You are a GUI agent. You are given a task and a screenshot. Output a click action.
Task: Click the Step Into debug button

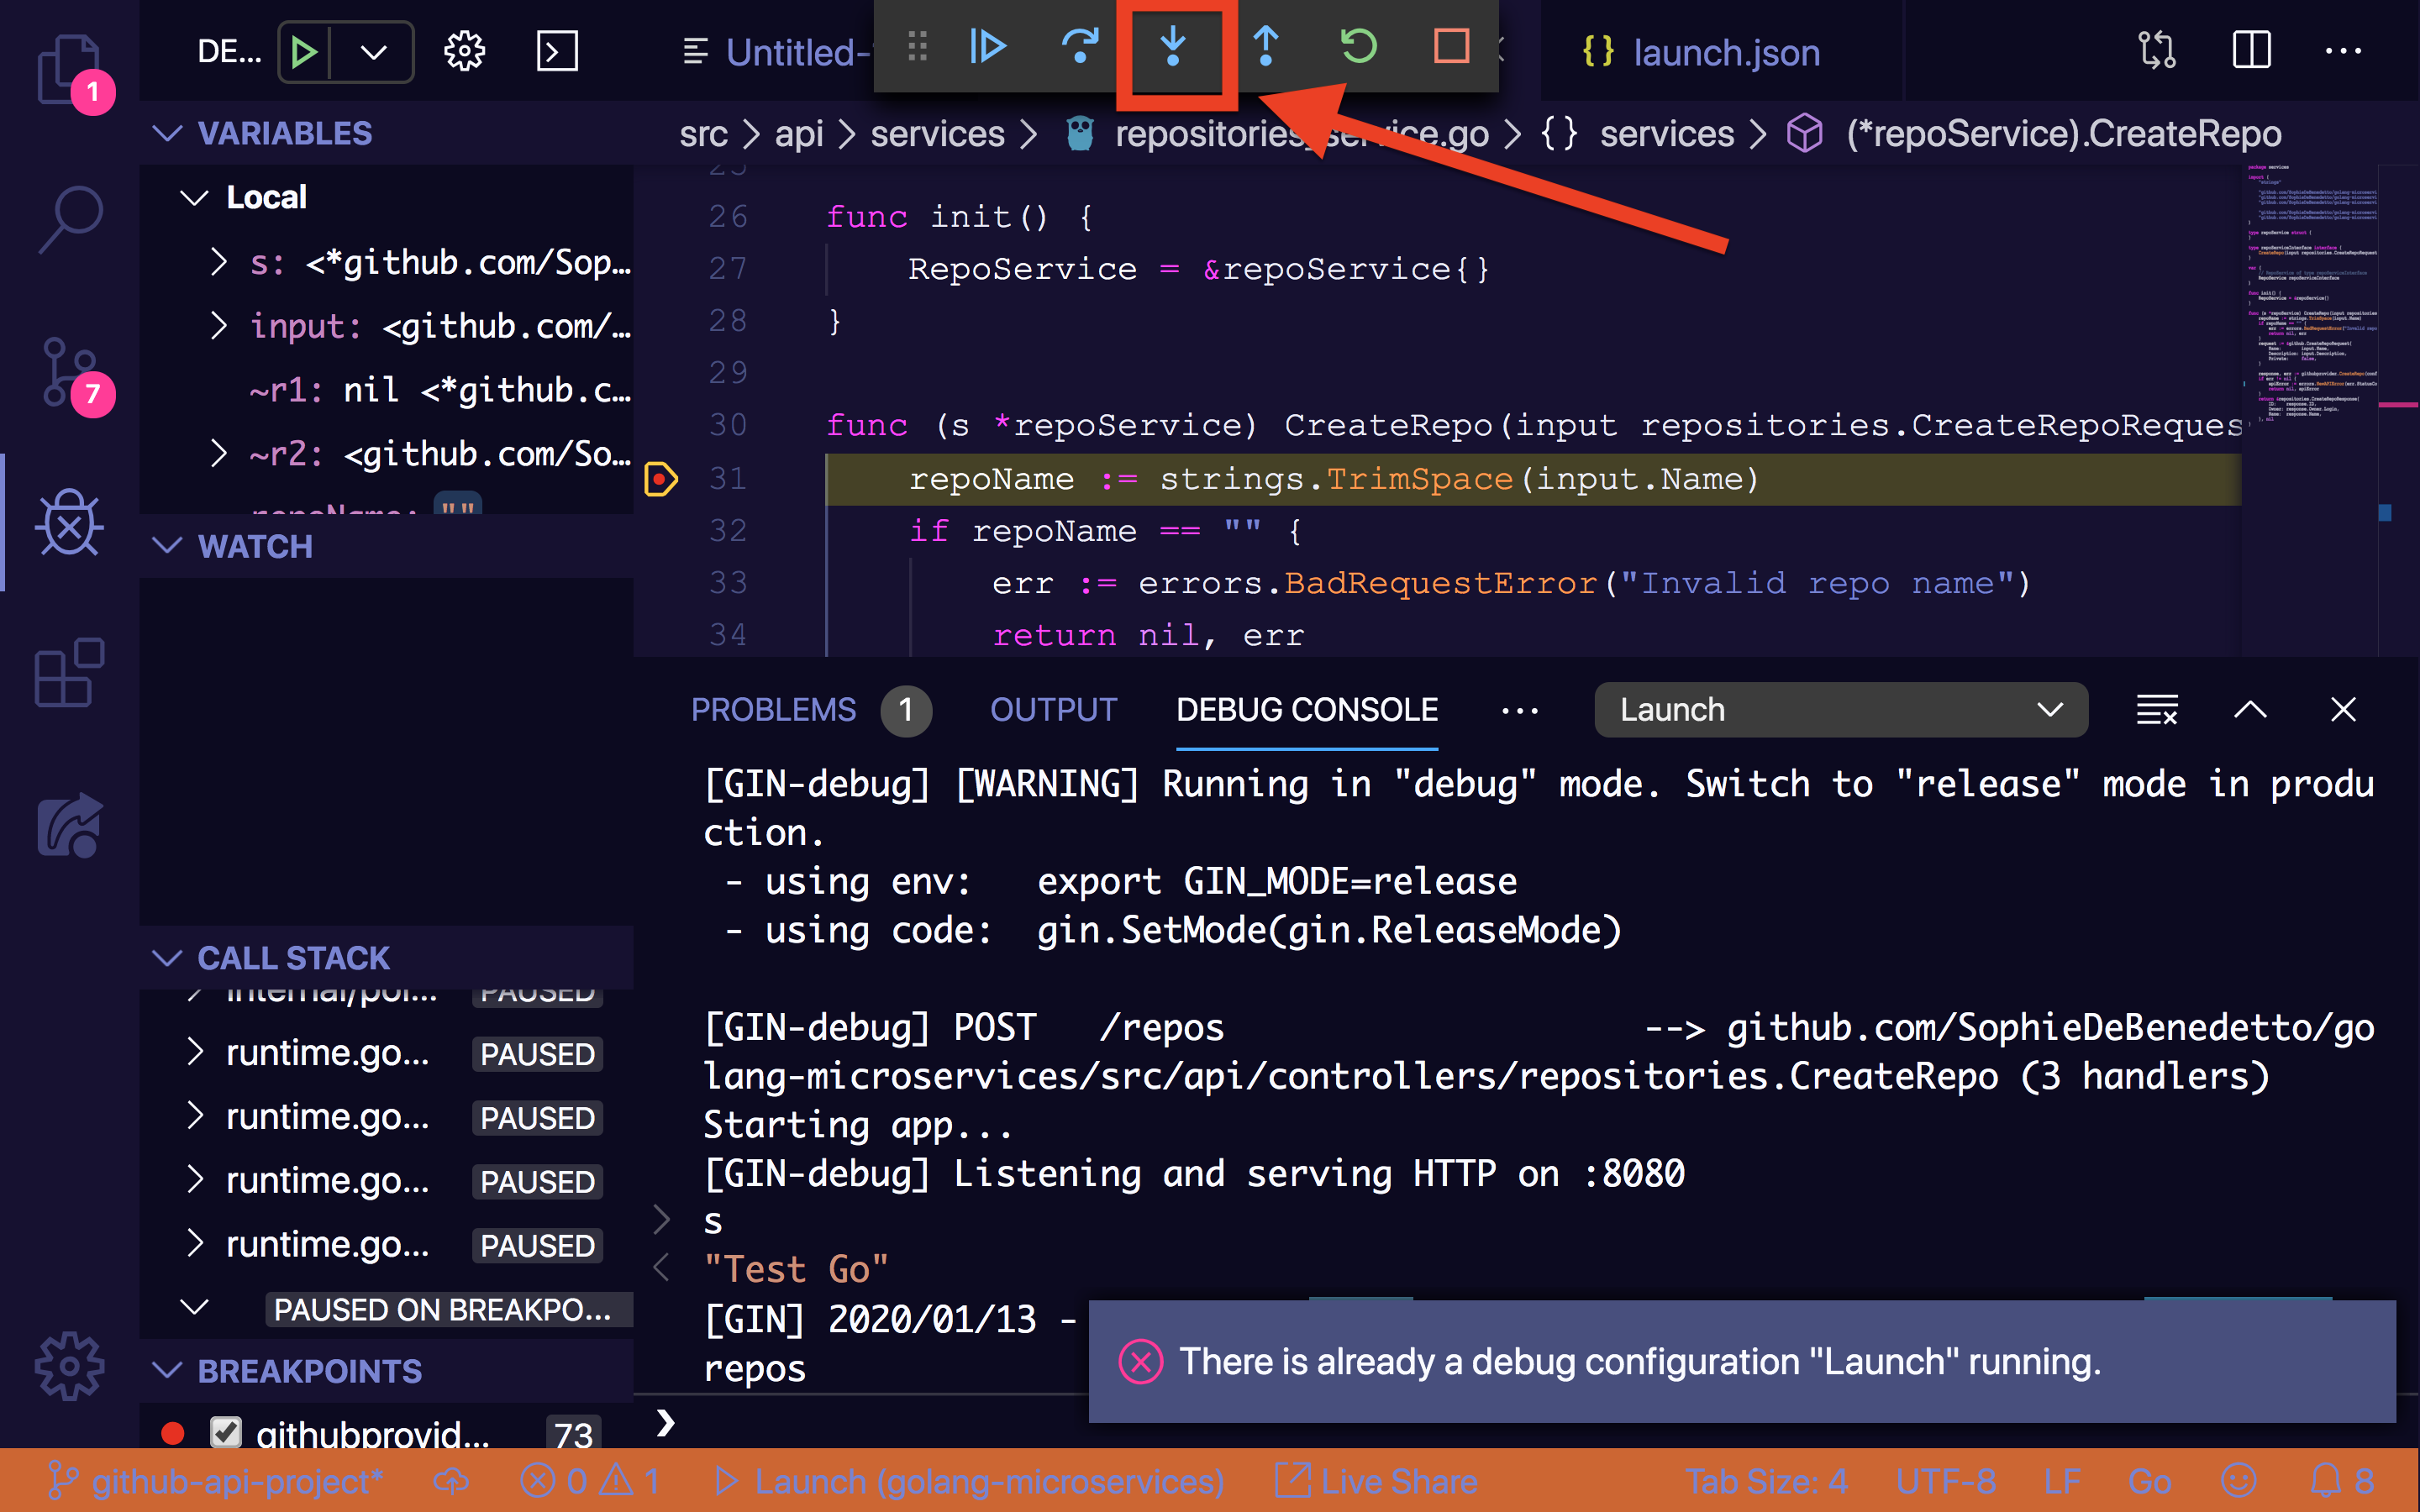(1172, 47)
